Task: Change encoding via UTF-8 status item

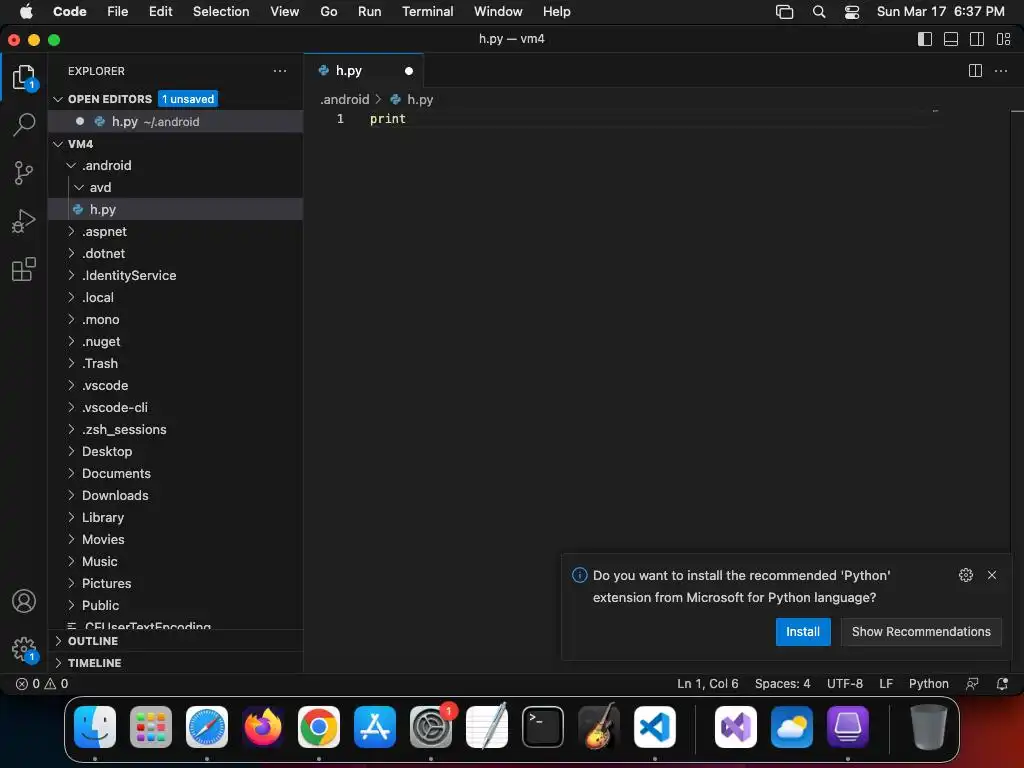Action: coord(844,684)
